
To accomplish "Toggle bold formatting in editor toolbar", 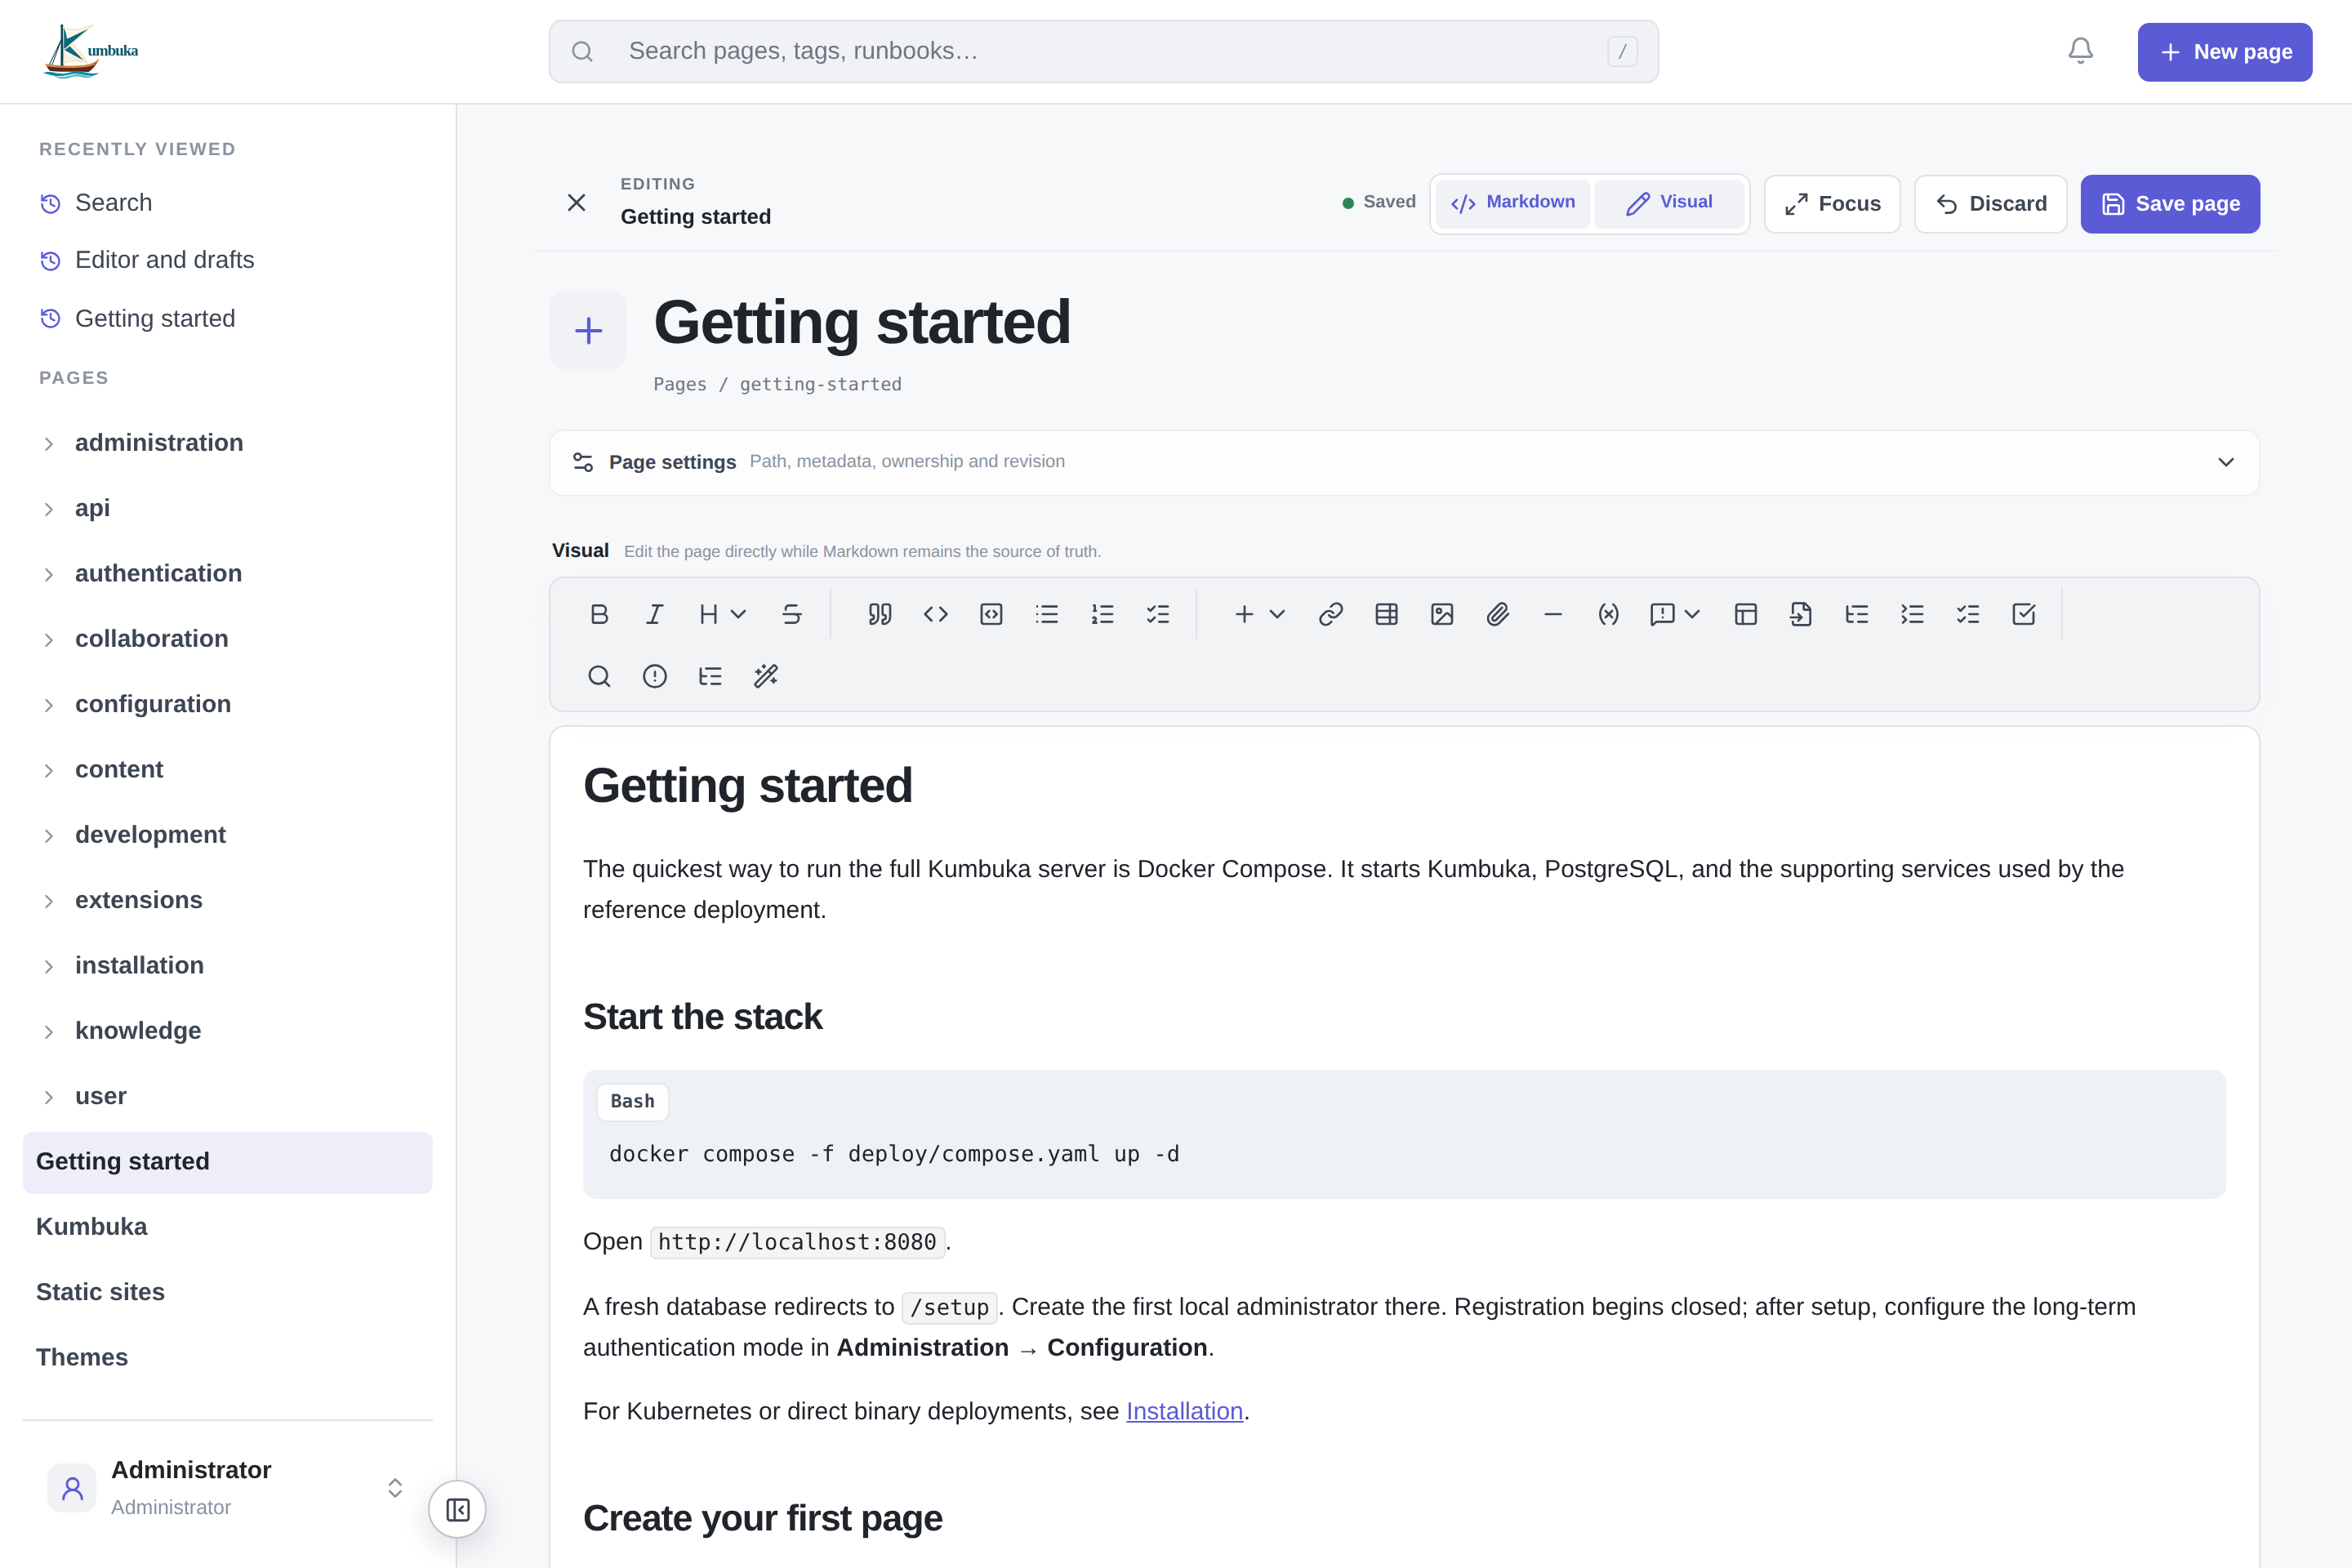I will click(599, 614).
